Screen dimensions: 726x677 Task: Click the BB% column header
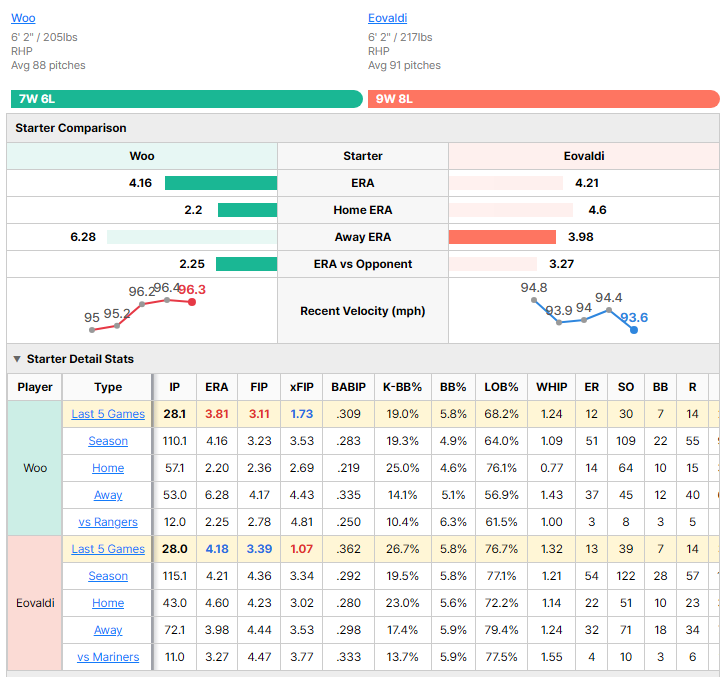tap(453, 387)
